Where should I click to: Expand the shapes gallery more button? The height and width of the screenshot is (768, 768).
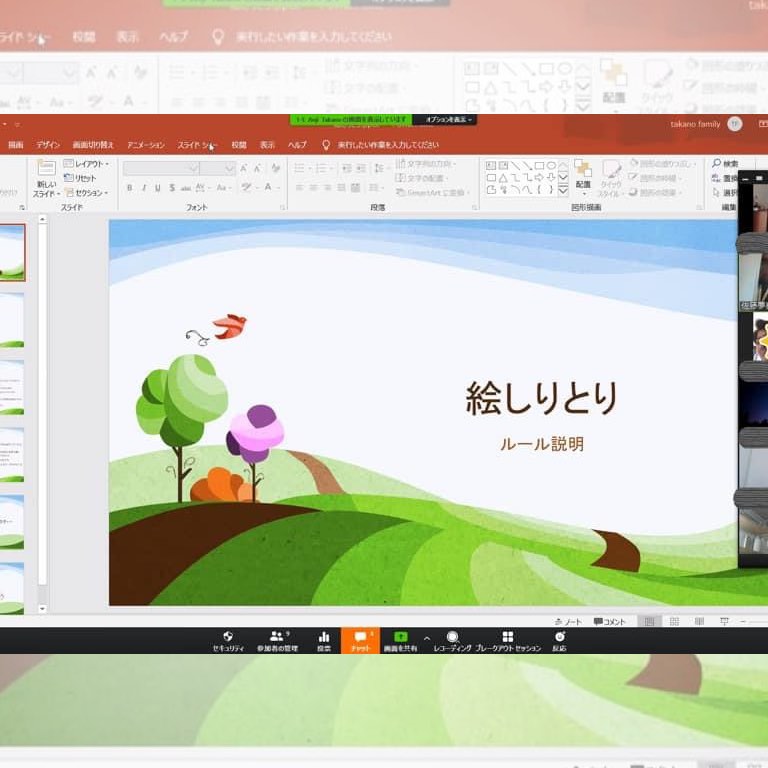(x=563, y=190)
